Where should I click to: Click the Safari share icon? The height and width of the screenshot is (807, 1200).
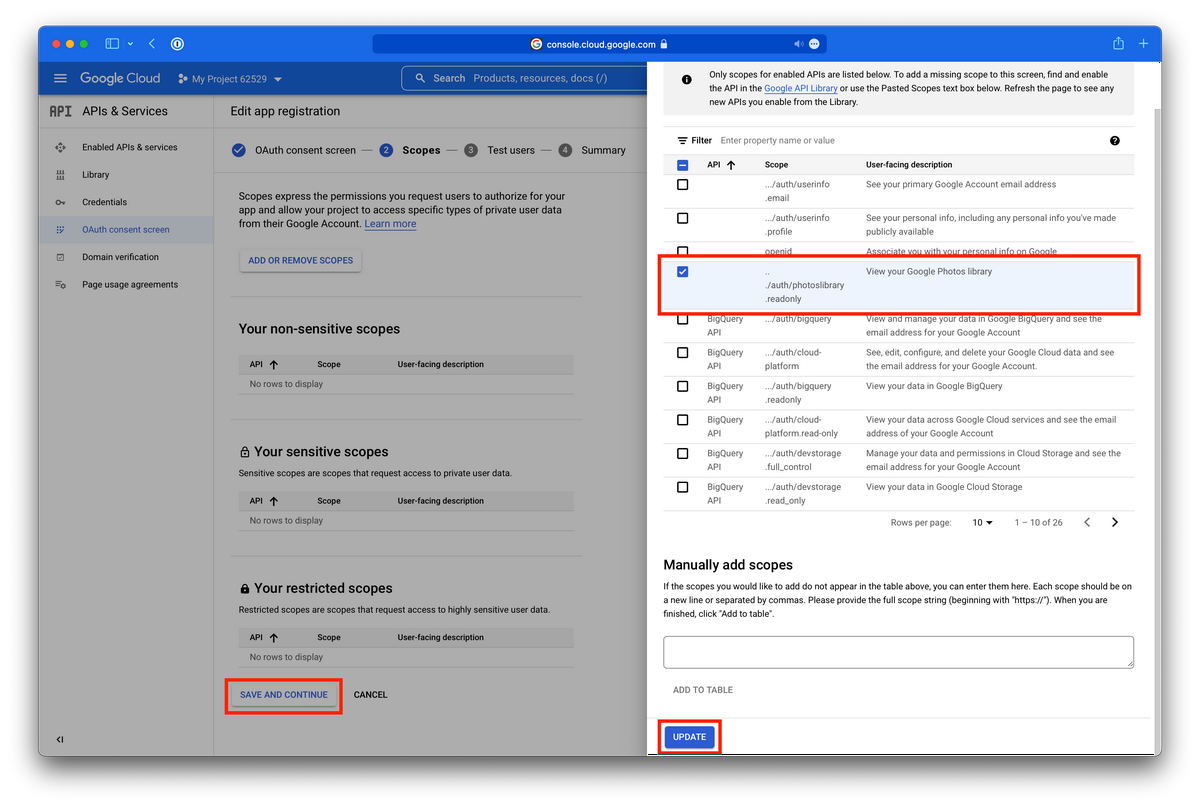point(1118,44)
